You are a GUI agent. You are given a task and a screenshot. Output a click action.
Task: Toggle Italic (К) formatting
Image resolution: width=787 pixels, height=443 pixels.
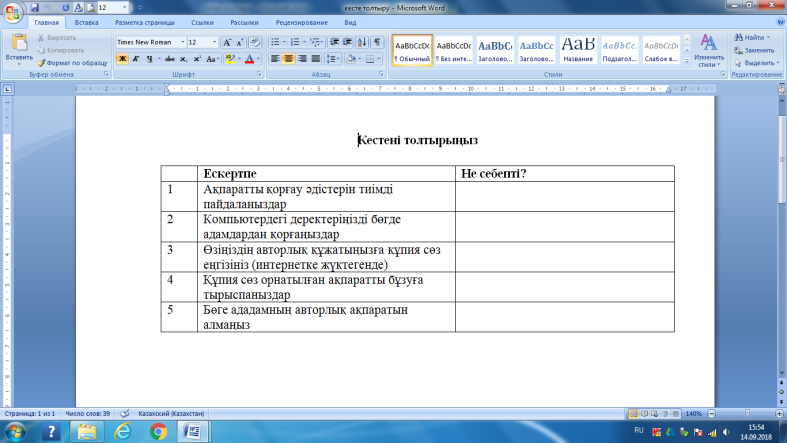pyautogui.click(x=136, y=59)
